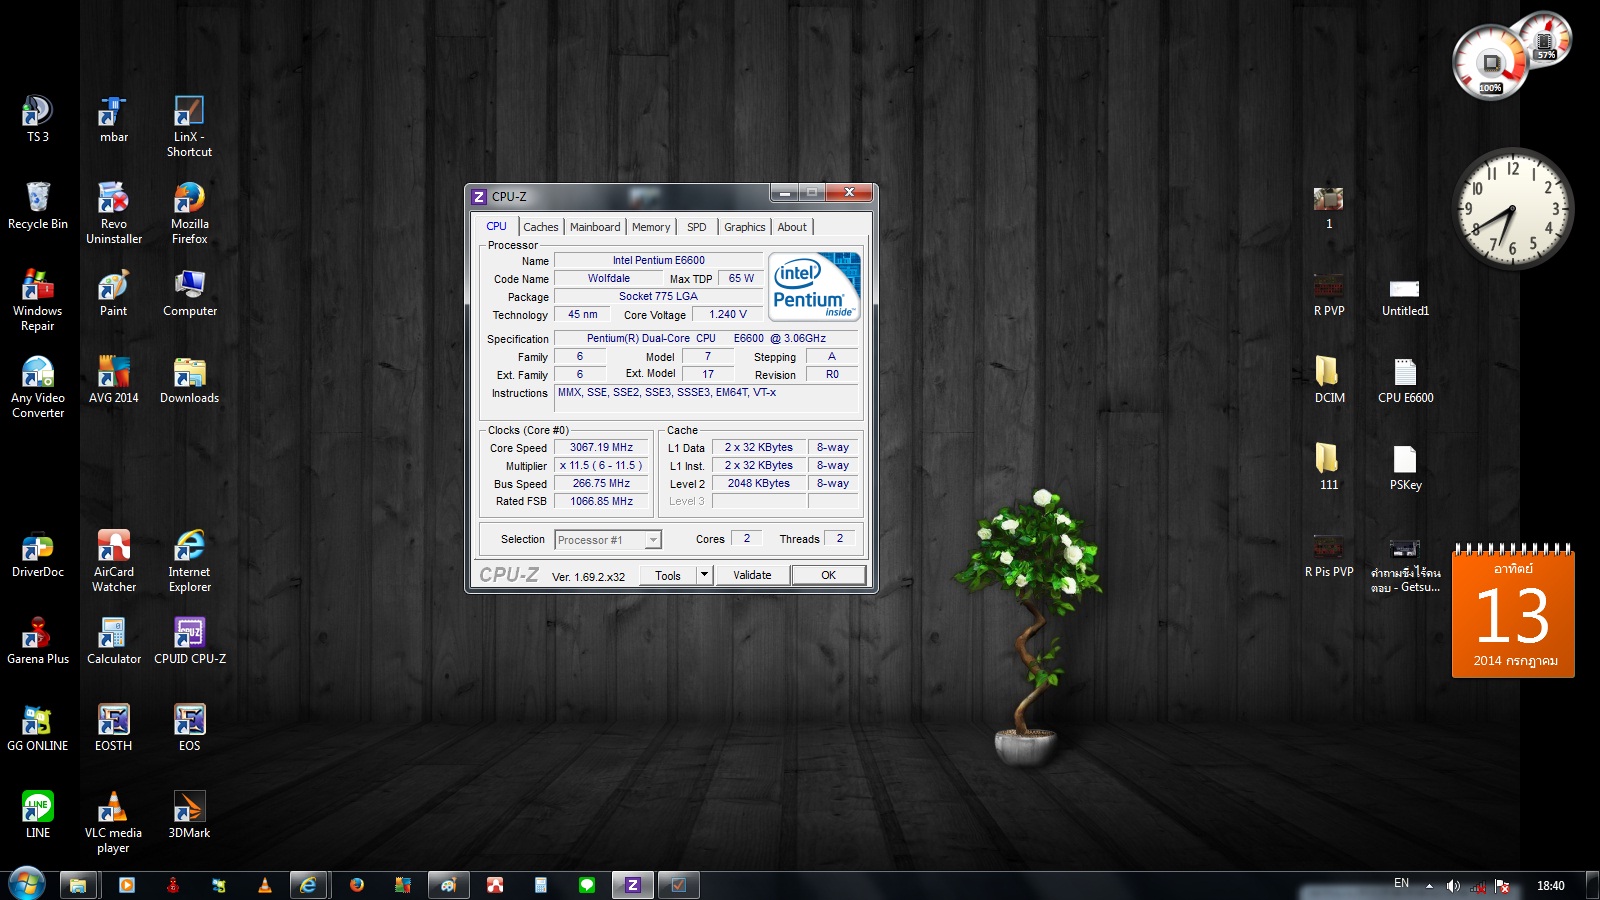Launch DriverDoc desktop shortcut

[38, 553]
